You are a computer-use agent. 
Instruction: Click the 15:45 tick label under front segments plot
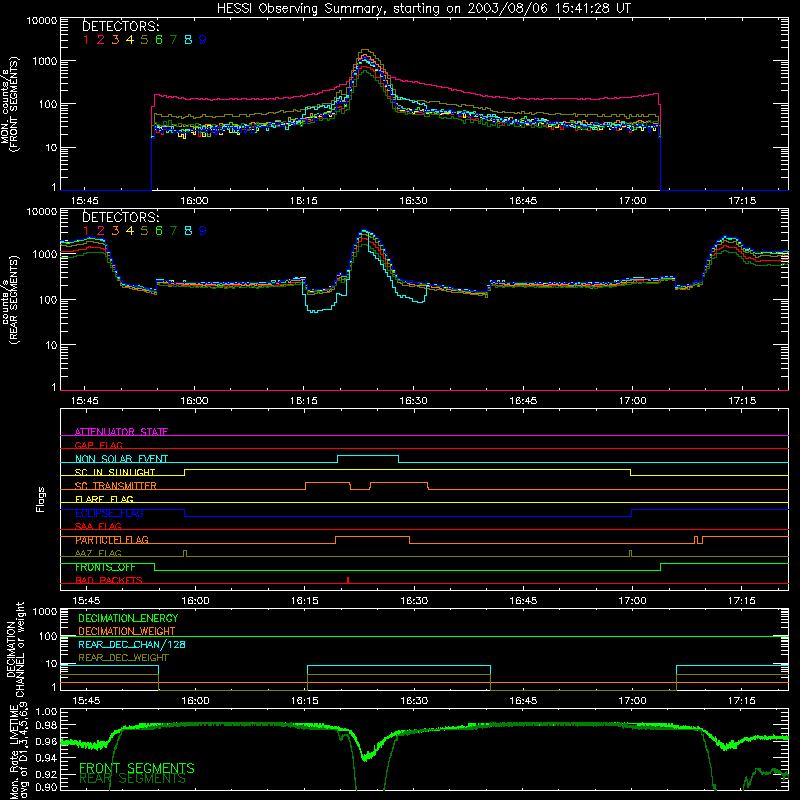[85, 201]
